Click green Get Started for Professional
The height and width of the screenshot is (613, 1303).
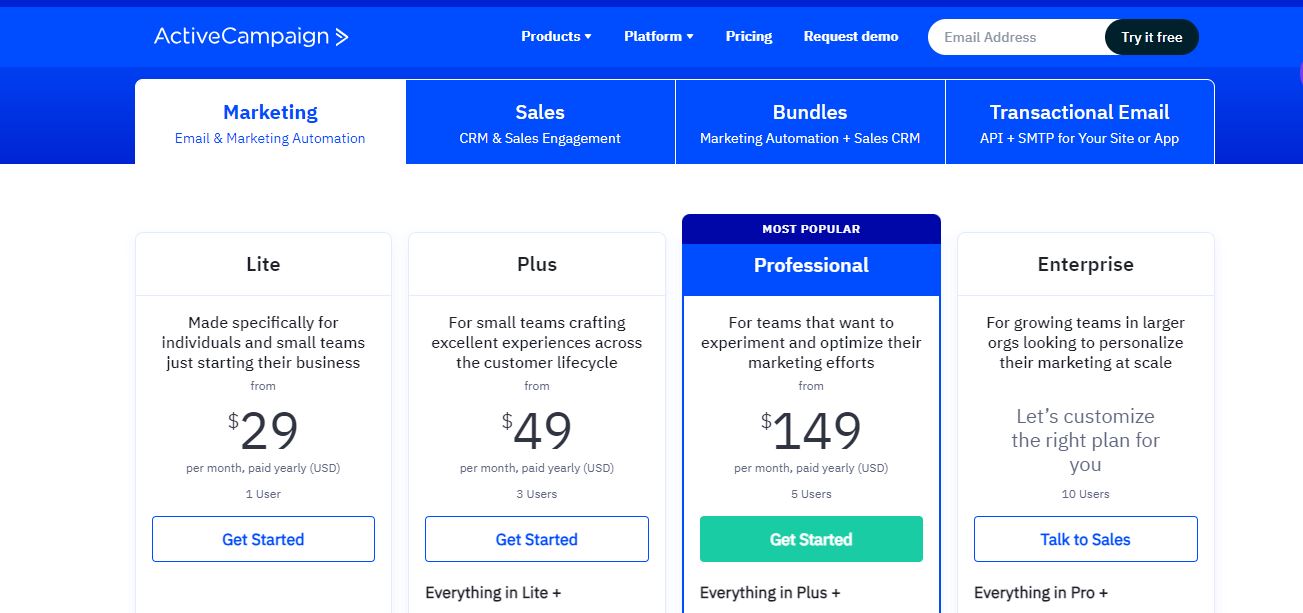811,539
